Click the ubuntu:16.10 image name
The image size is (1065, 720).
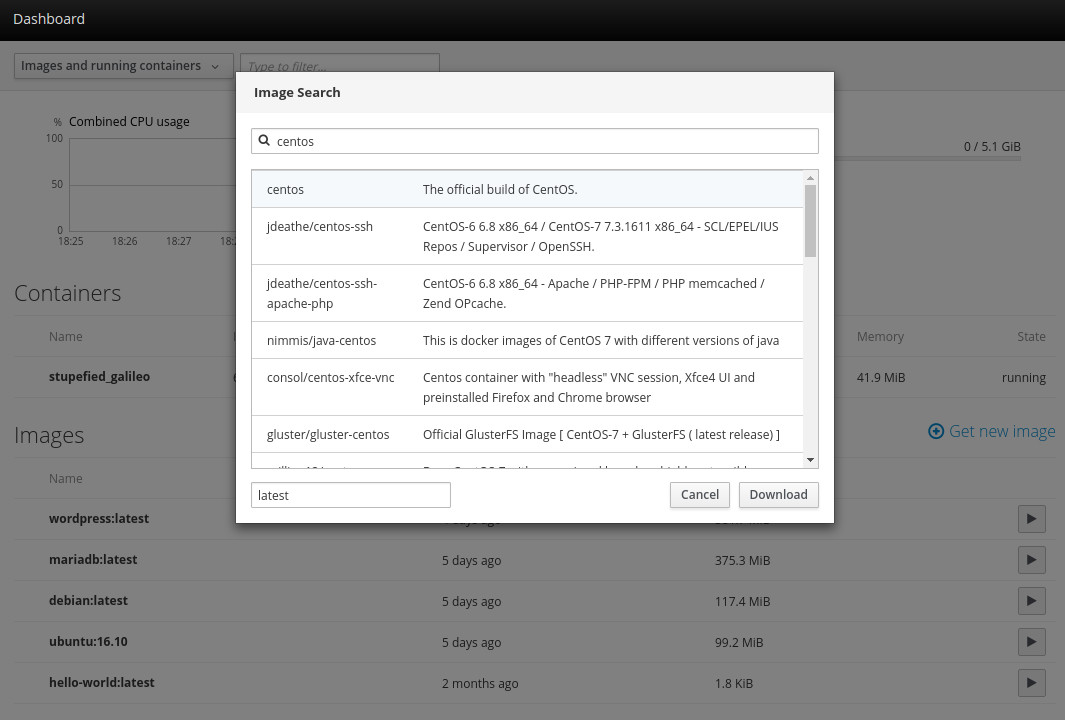pyautogui.click(x=88, y=641)
